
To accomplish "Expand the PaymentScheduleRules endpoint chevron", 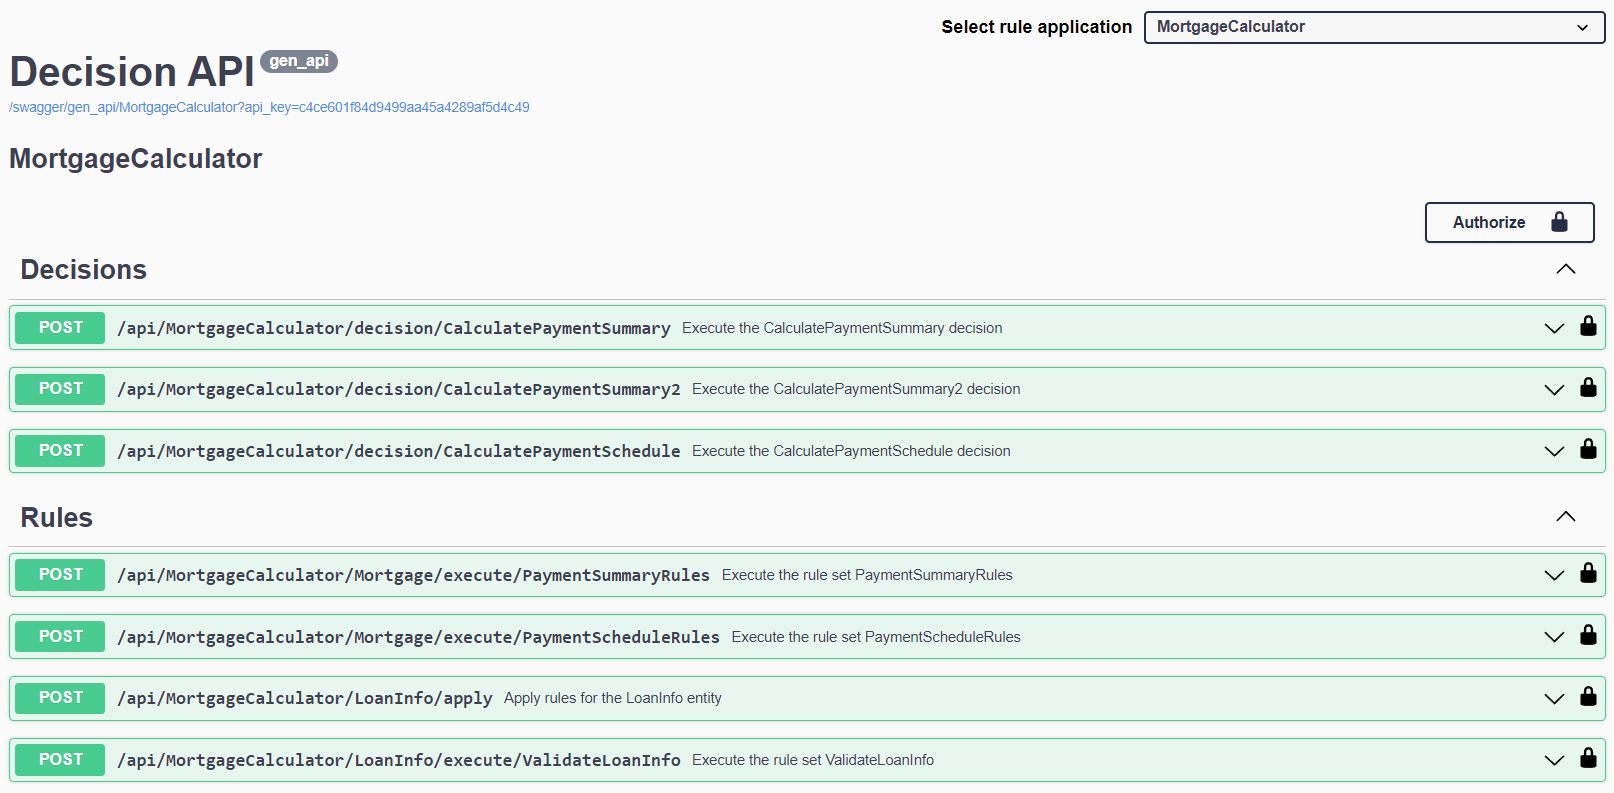I will [x=1553, y=637].
